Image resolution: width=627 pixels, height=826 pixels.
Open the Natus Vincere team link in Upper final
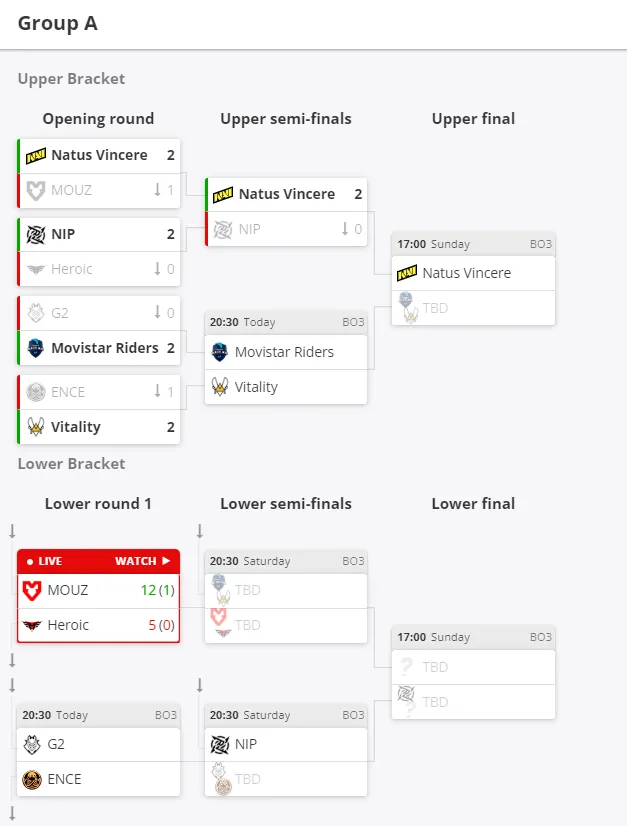[466, 273]
